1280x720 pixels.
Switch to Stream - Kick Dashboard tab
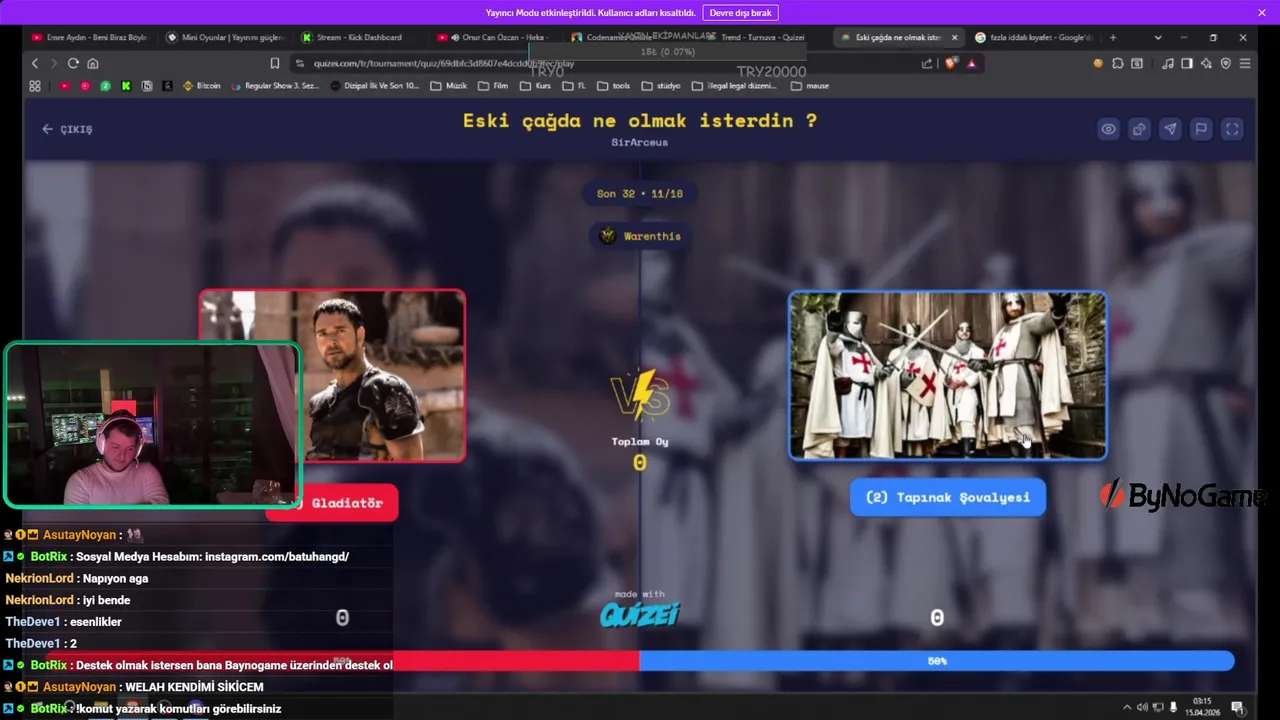[360, 37]
